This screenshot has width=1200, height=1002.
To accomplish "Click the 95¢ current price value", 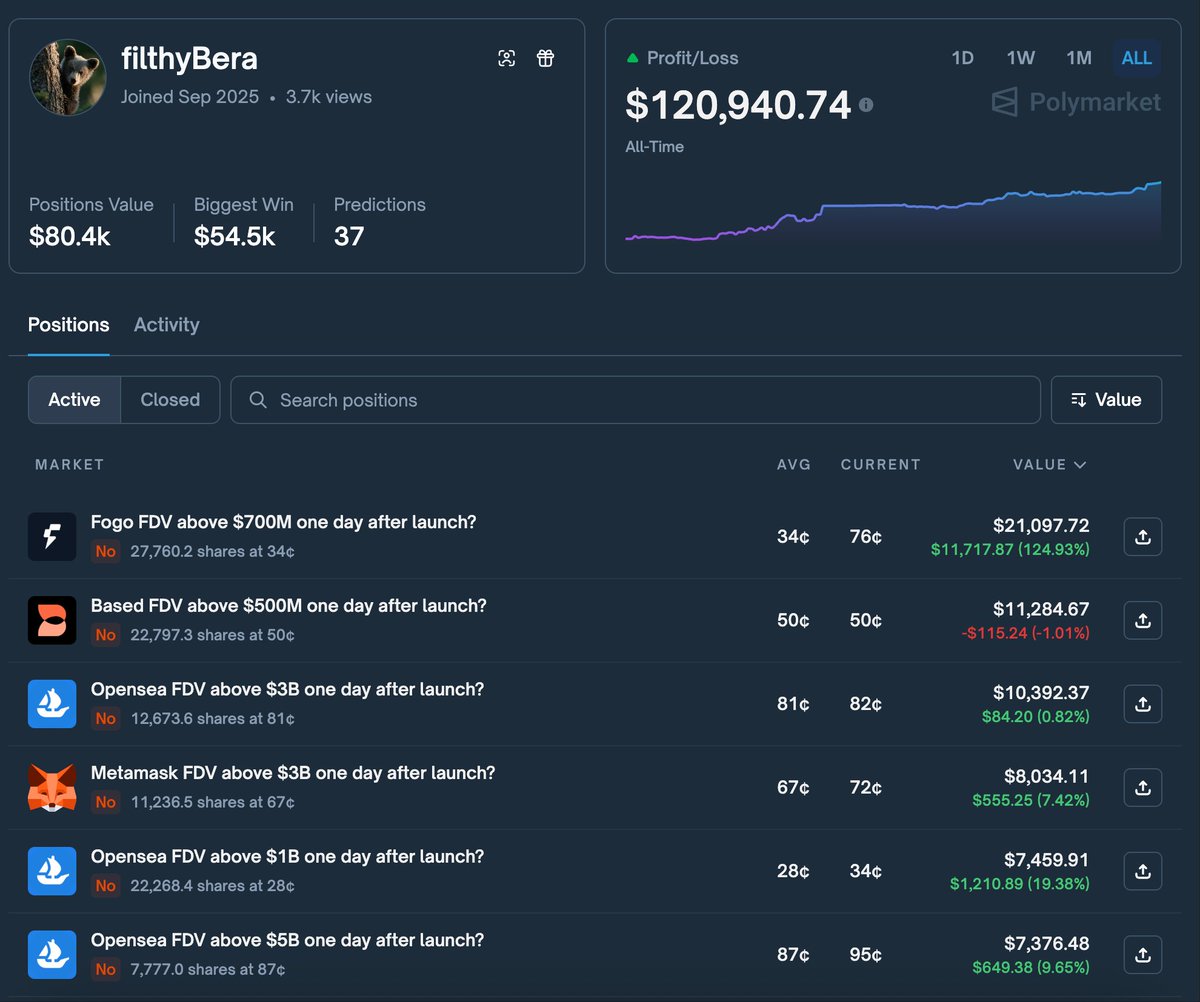I will (865, 955).
